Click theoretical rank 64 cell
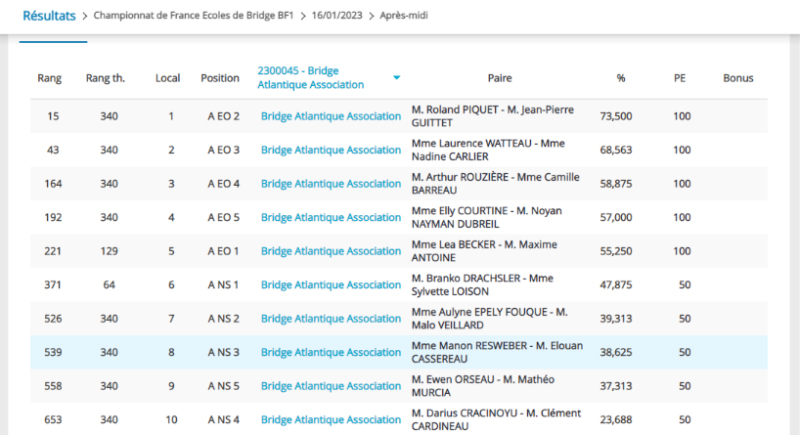 tap(109, 285)
